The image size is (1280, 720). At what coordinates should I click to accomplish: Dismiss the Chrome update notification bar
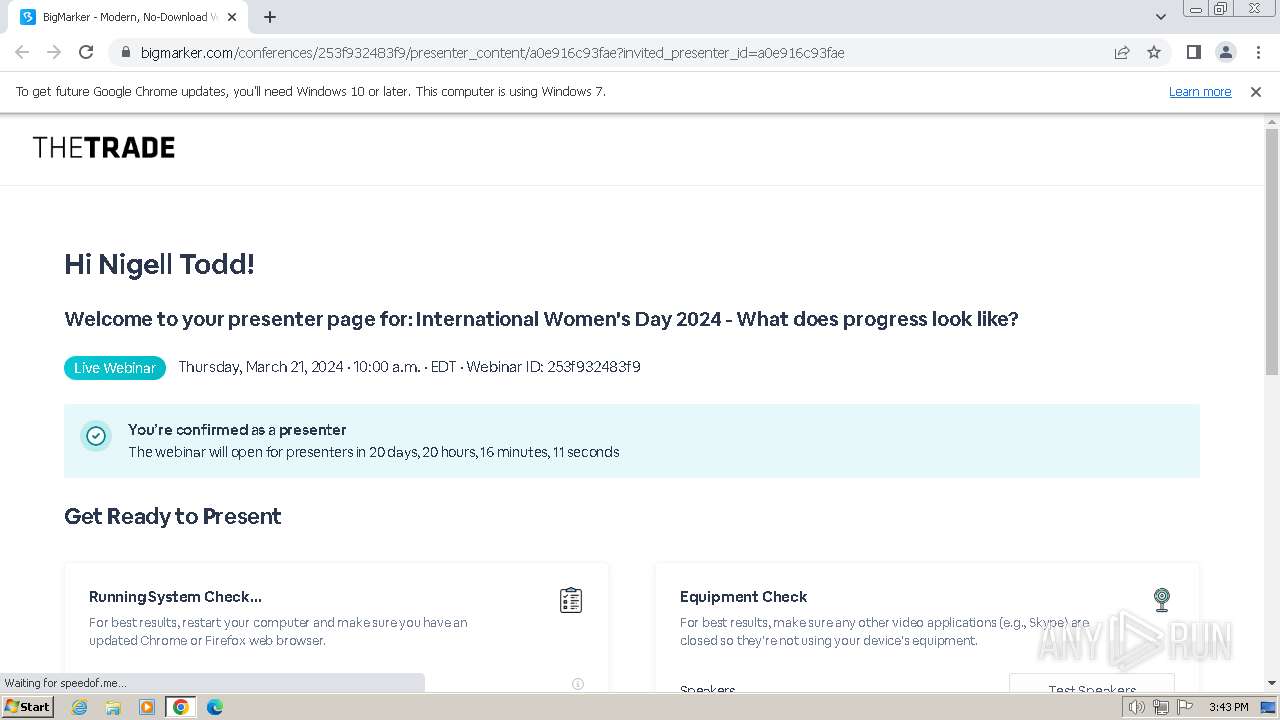click(x=1256, y=92)
